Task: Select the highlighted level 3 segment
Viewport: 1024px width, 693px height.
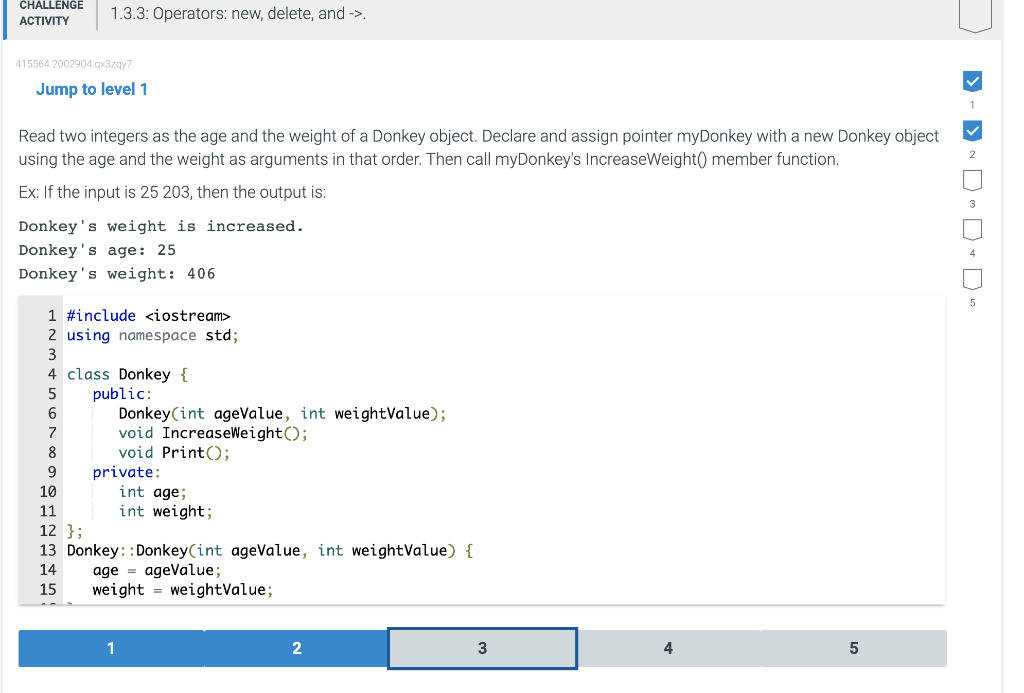Action: [481, 648]
